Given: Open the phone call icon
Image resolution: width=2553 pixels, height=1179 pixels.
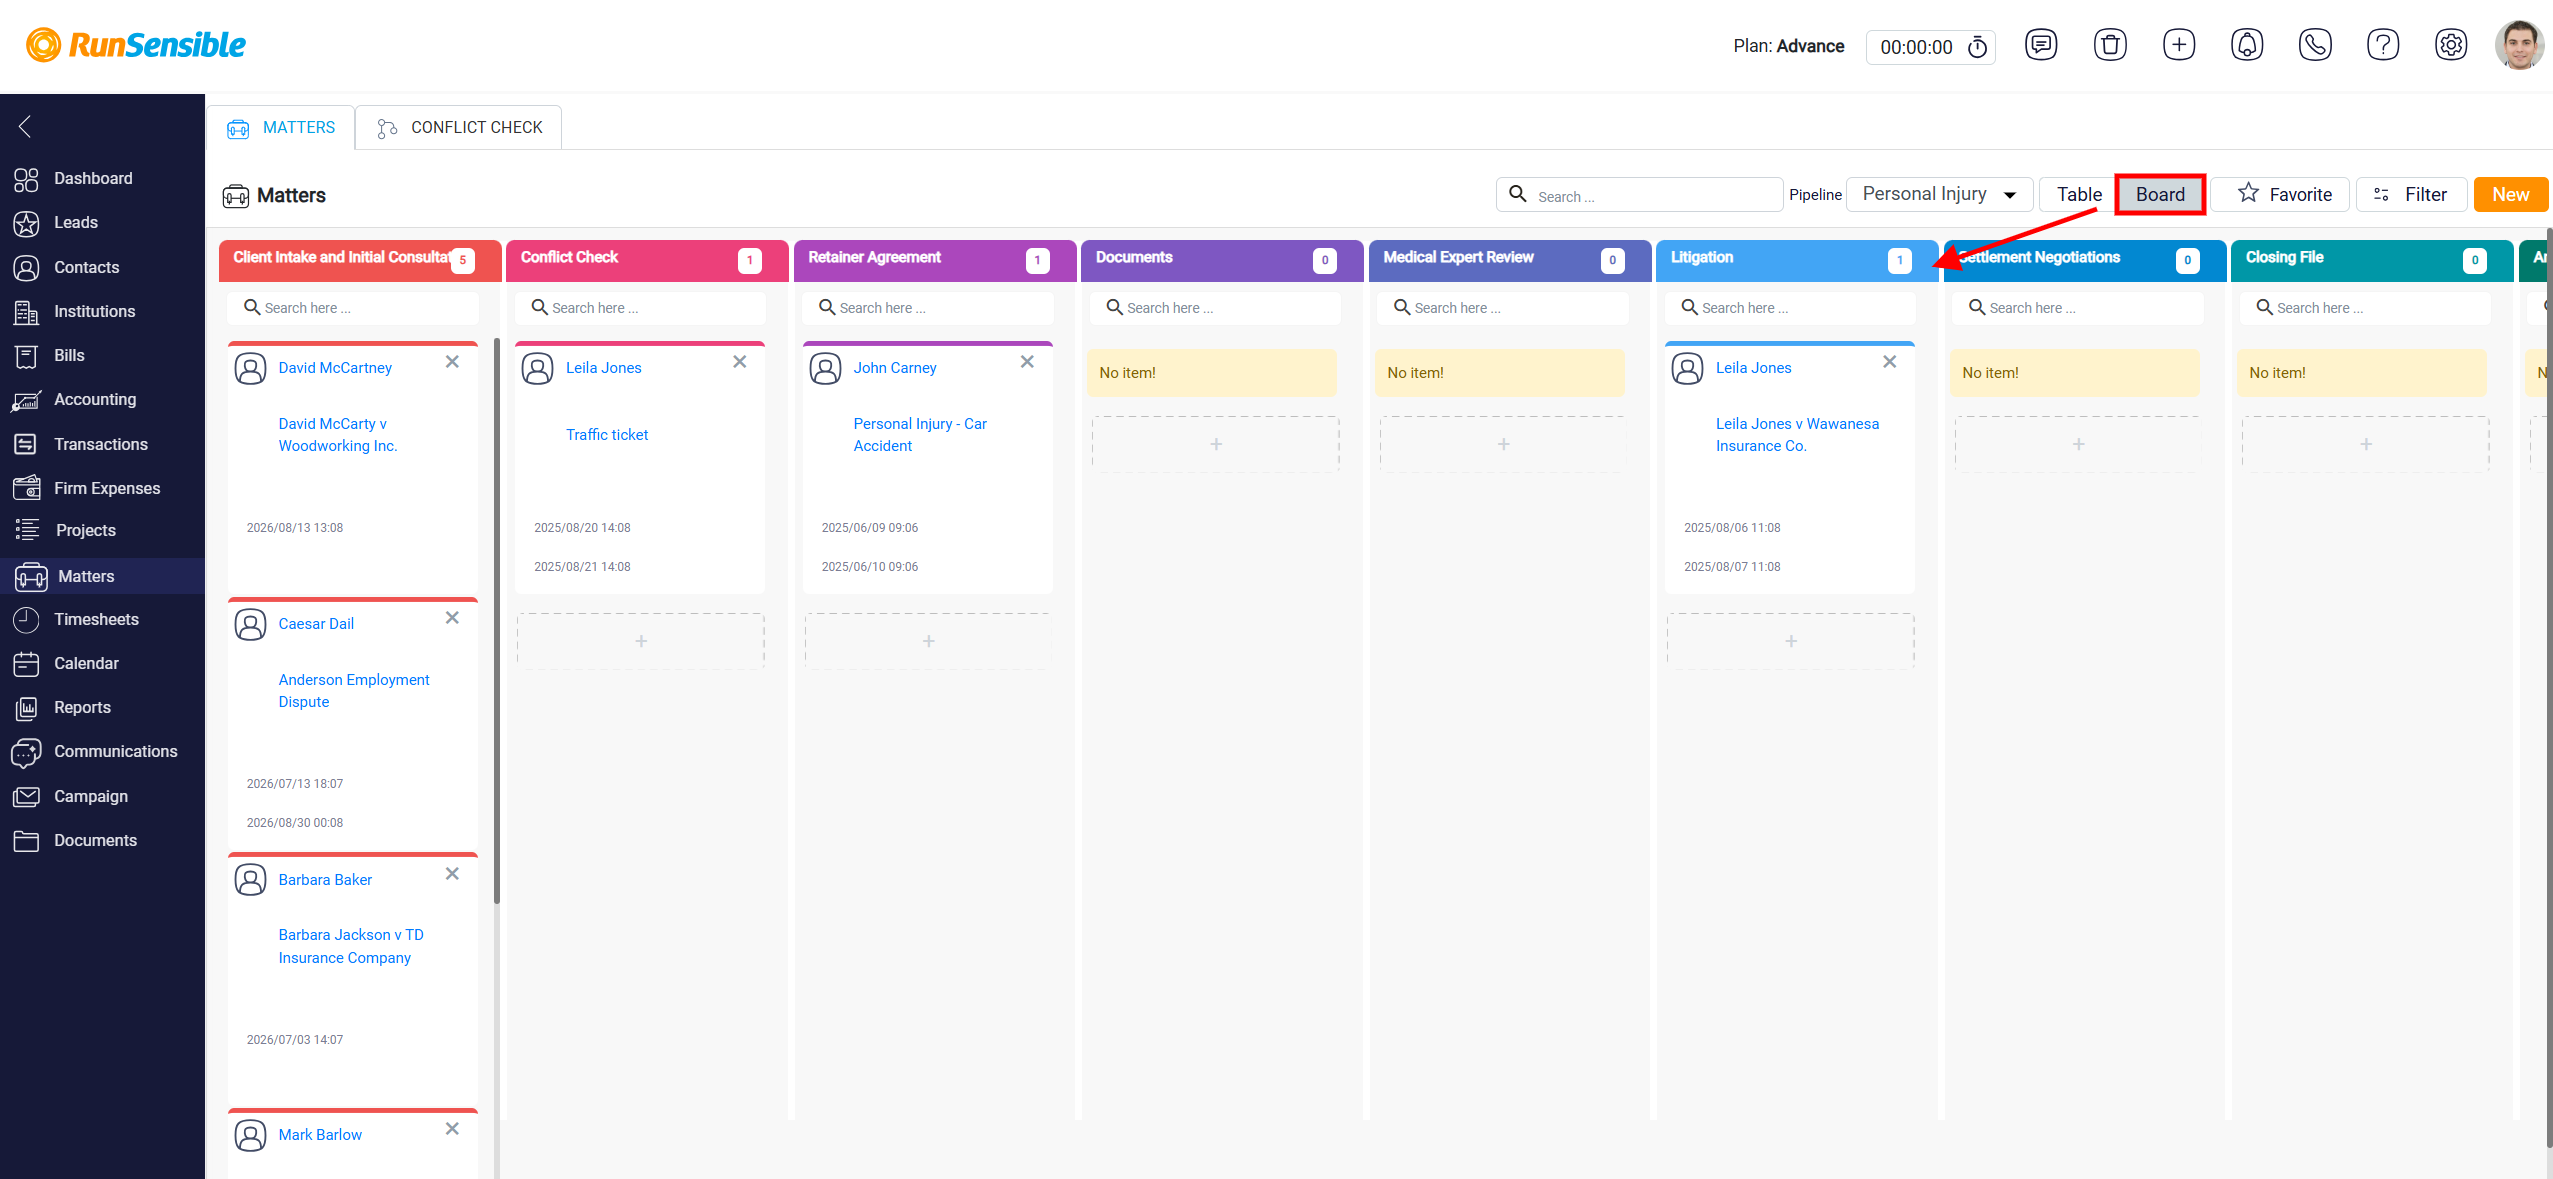Looking at the screenshot, I should (2315, 45).
